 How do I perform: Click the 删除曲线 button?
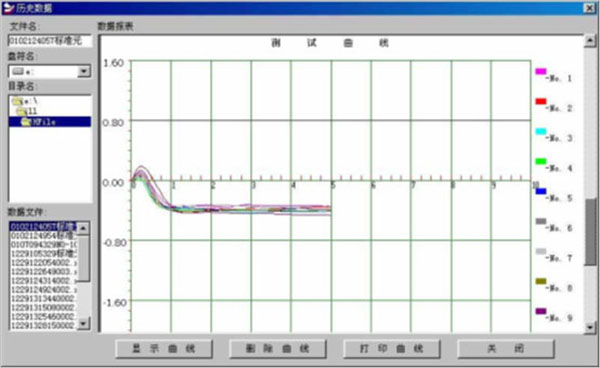277,348
